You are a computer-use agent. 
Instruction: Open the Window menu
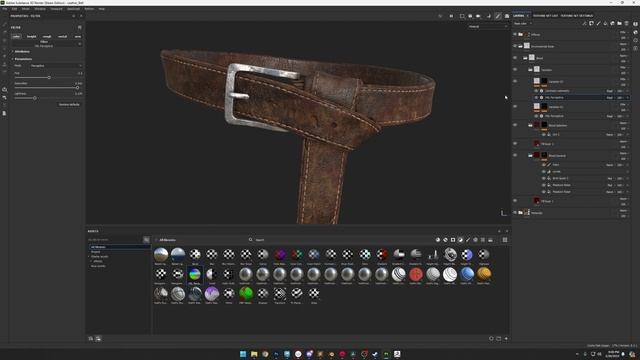click(x=40, y=9)
